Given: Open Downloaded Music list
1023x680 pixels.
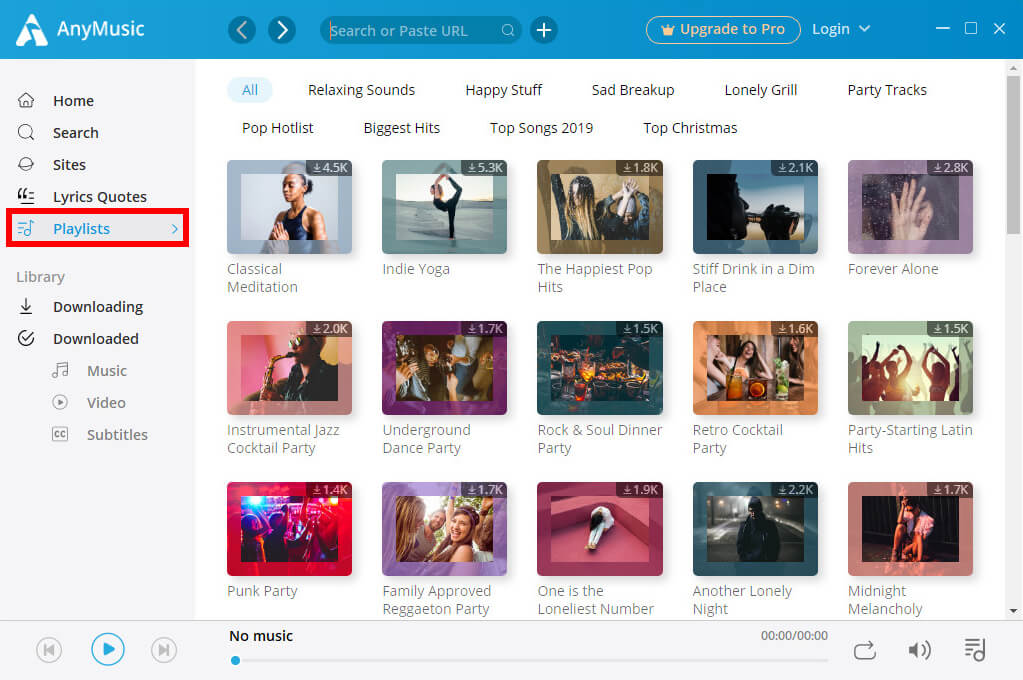Looking at the screenshot, I should pos(108,371).
